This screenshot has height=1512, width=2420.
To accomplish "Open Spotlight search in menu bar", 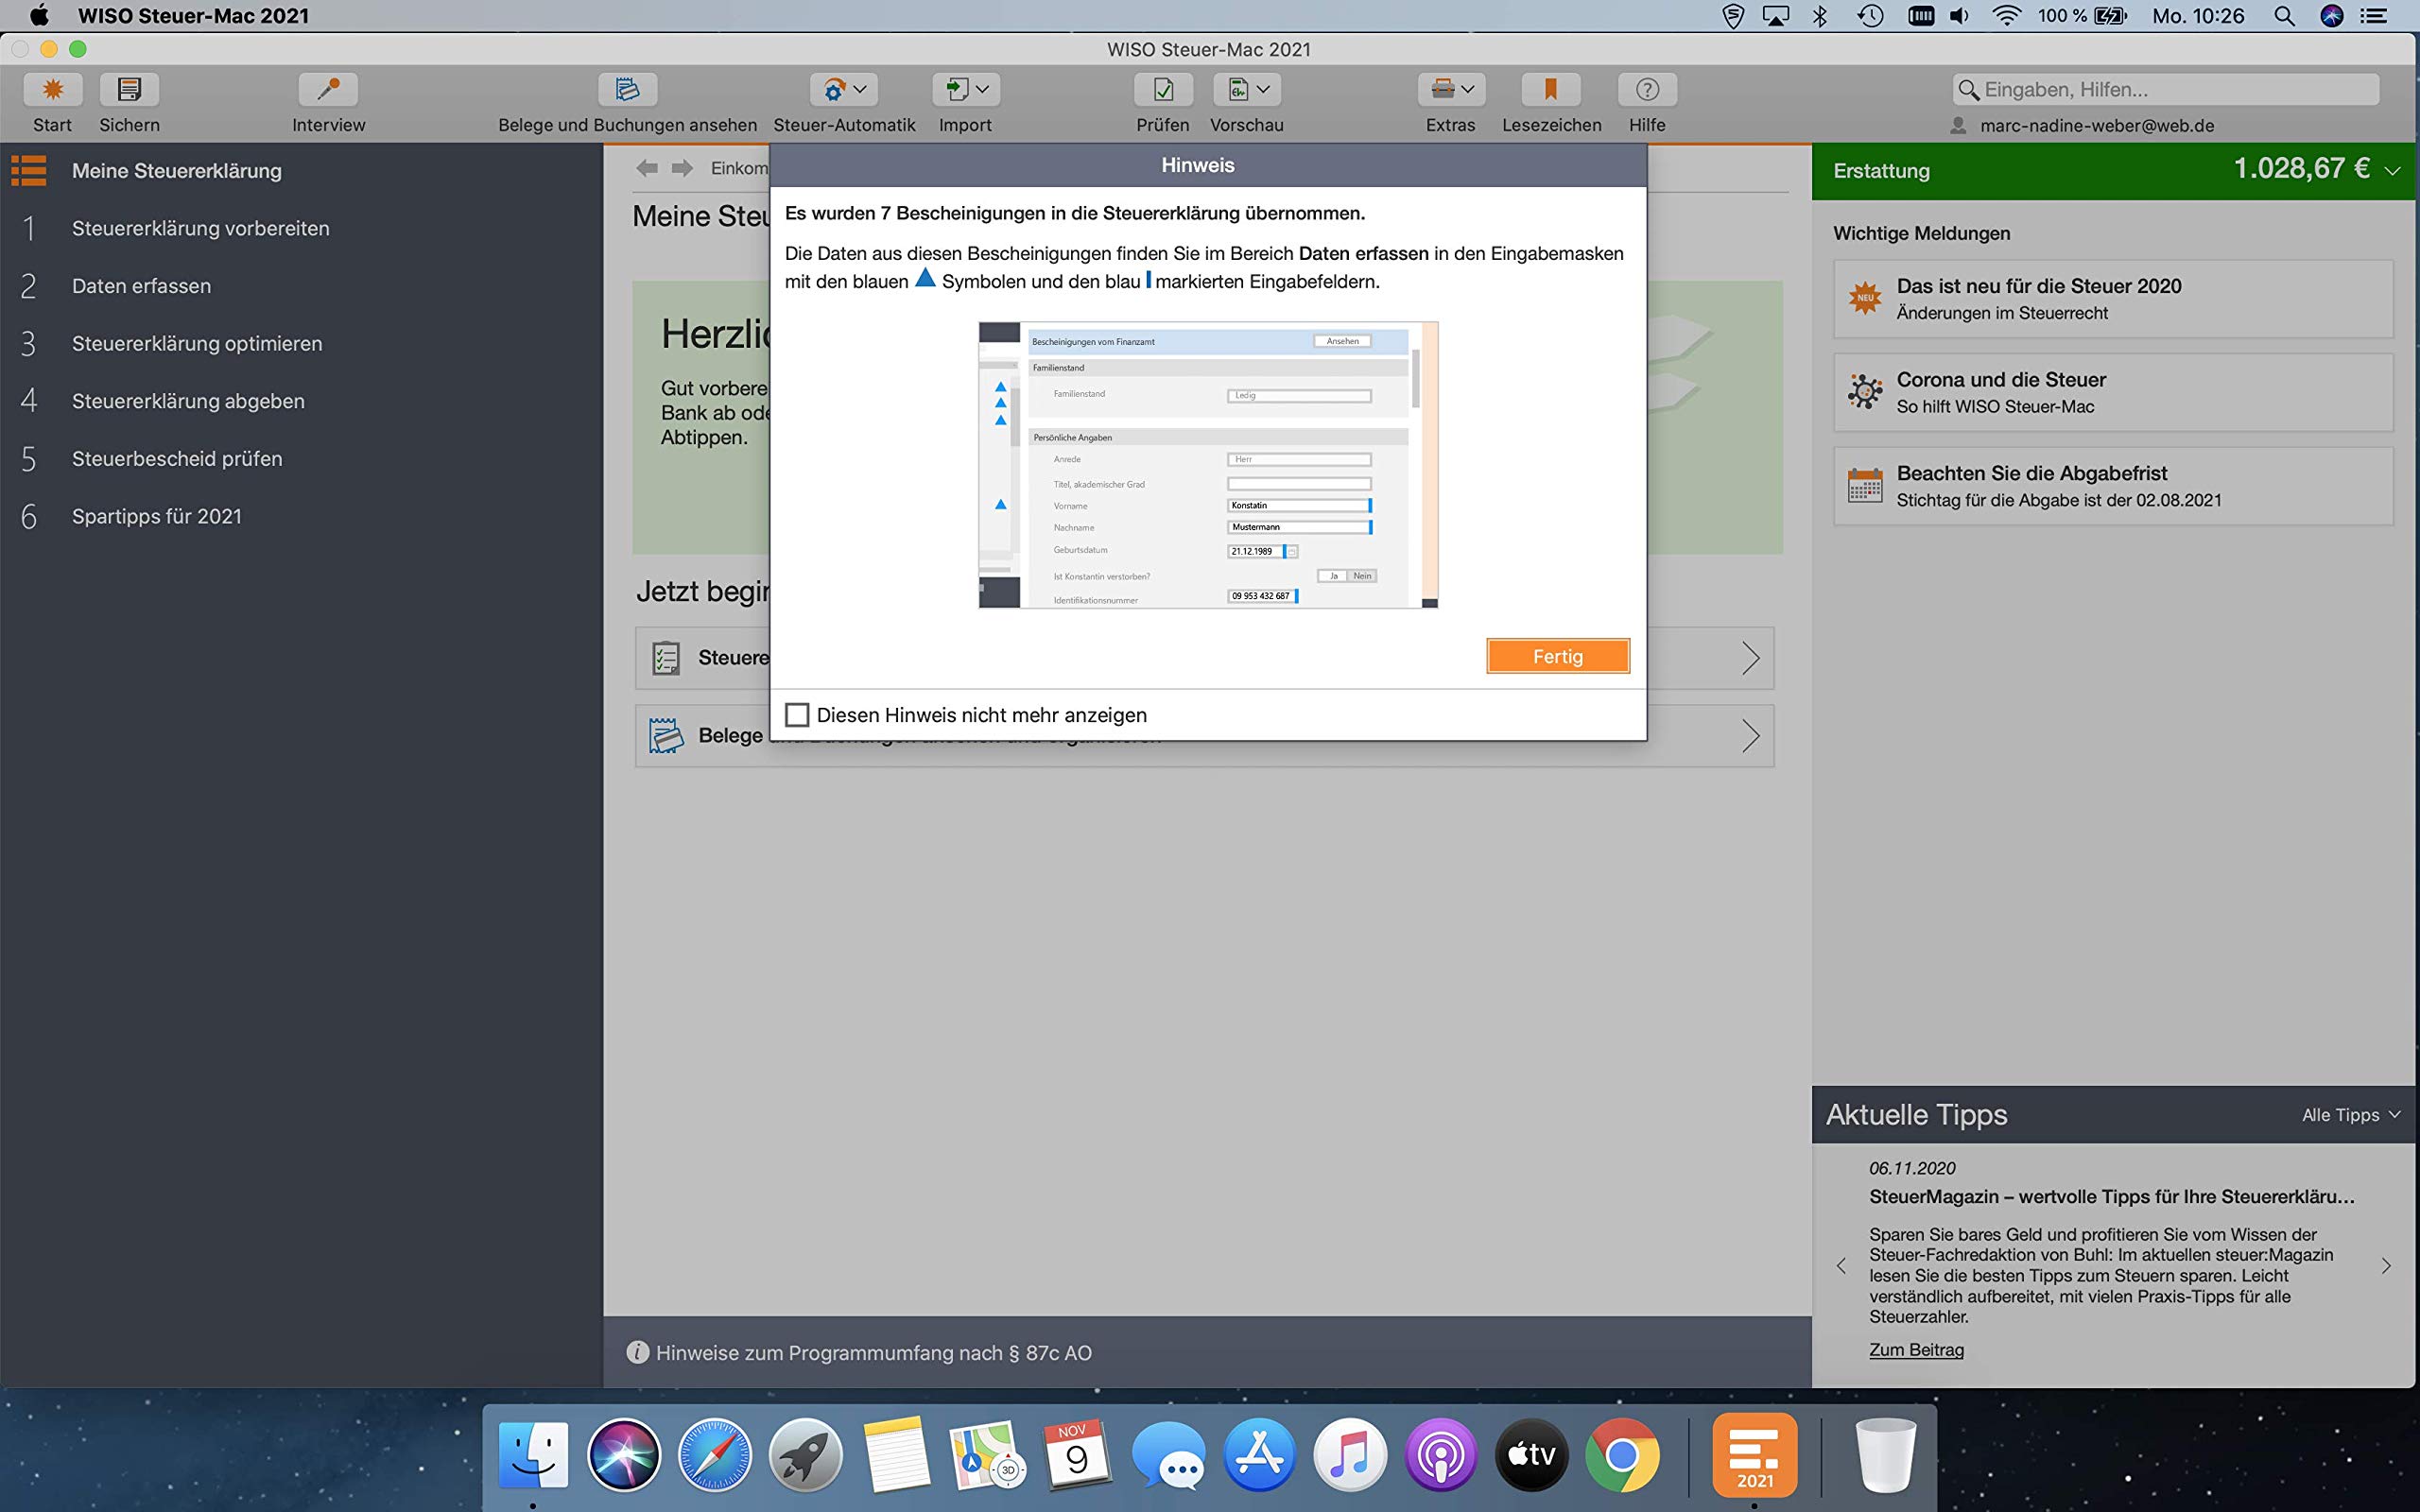I will pyautogui.click(x=2284, y=16).
